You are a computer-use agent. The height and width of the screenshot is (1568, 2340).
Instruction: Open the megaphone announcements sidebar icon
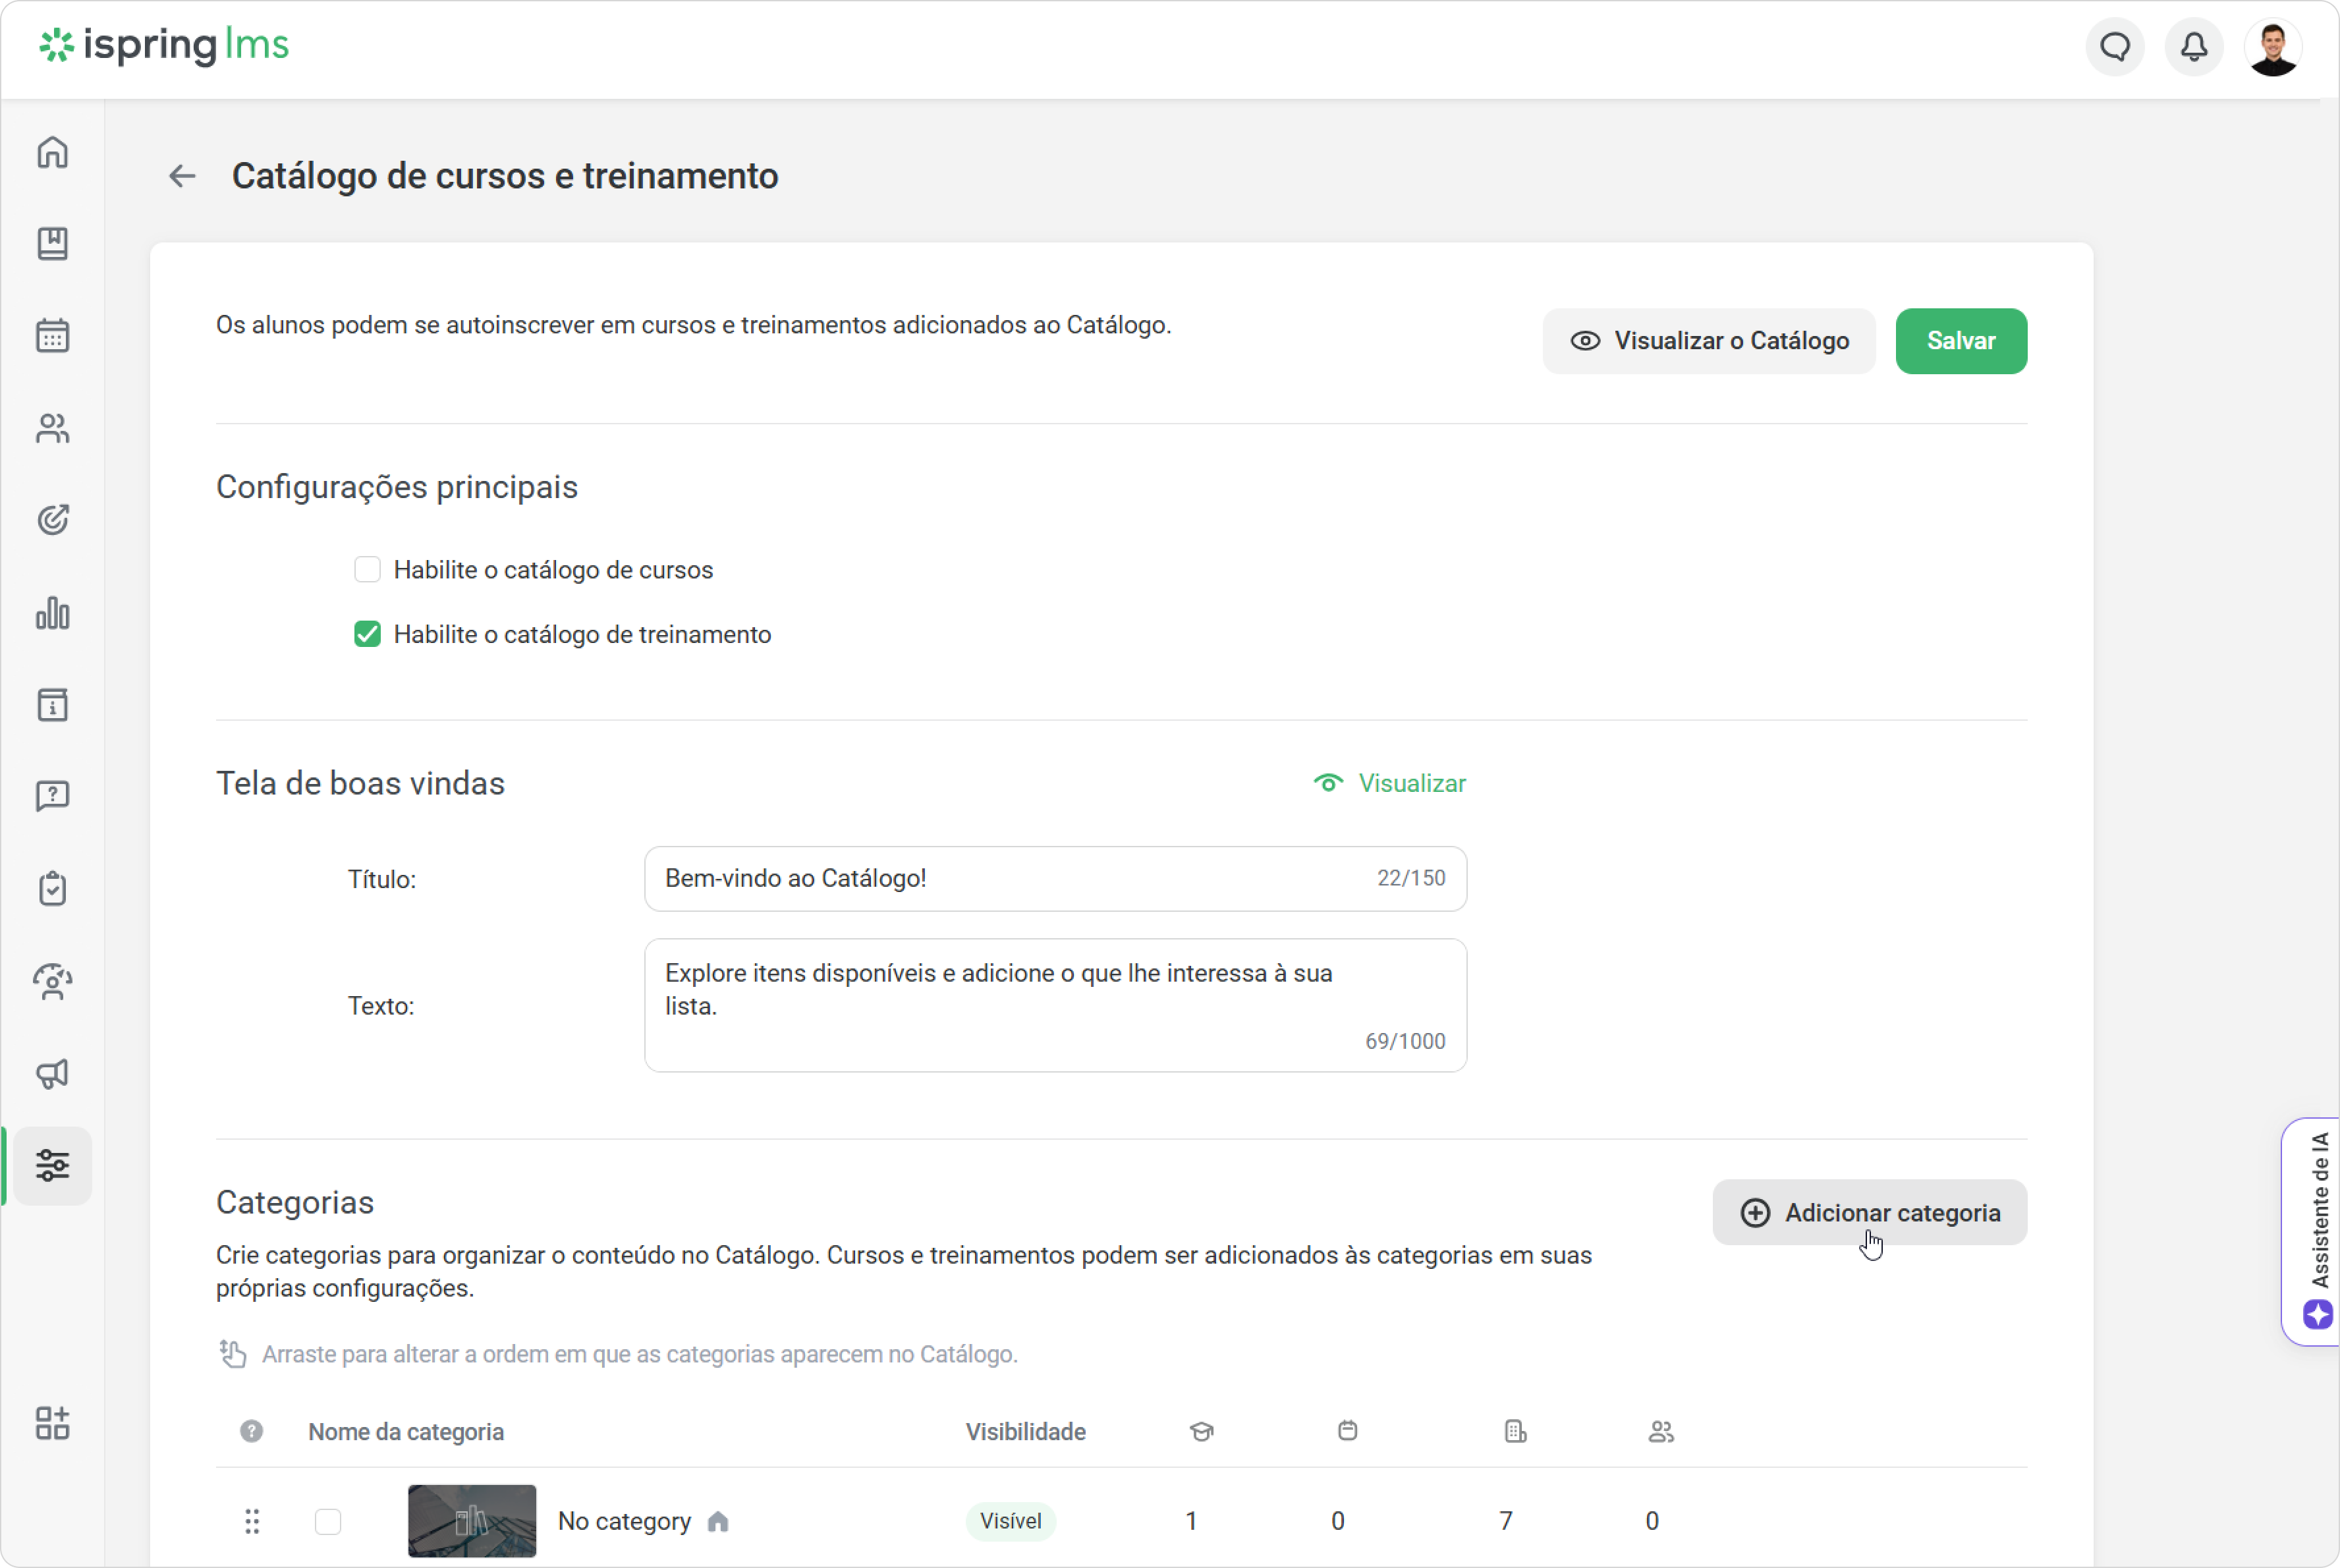52,1073
